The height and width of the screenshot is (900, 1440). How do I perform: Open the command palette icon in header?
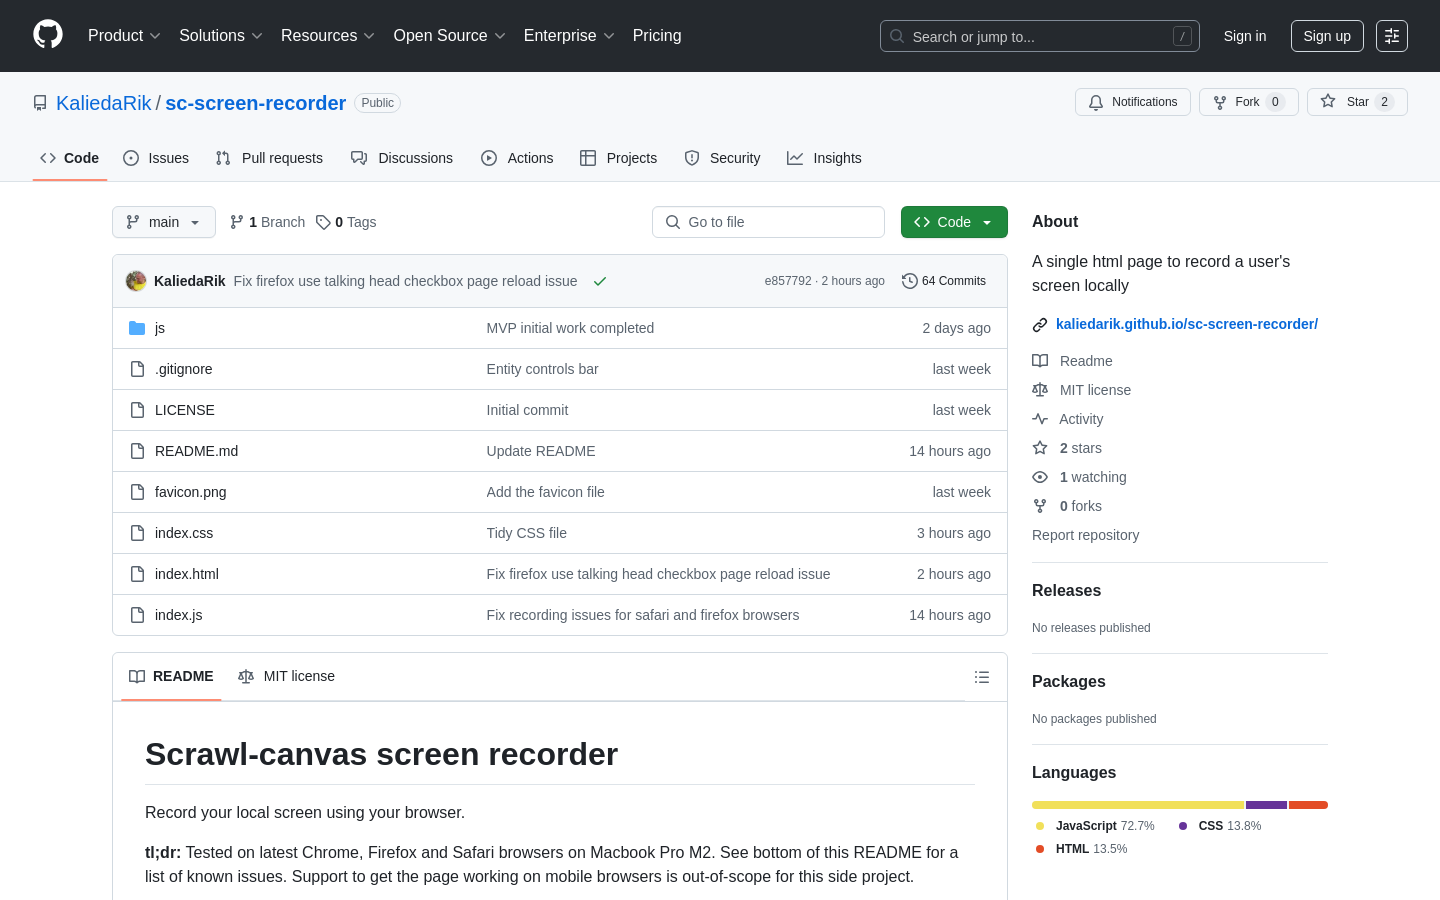pyautogui.click(x=1392, y=36)
